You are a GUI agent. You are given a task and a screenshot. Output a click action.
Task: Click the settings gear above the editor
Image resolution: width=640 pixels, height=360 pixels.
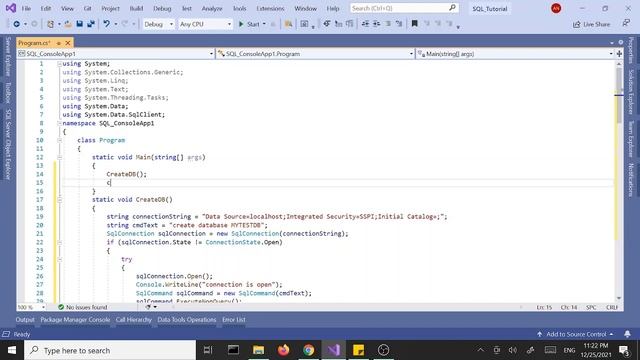621,42
